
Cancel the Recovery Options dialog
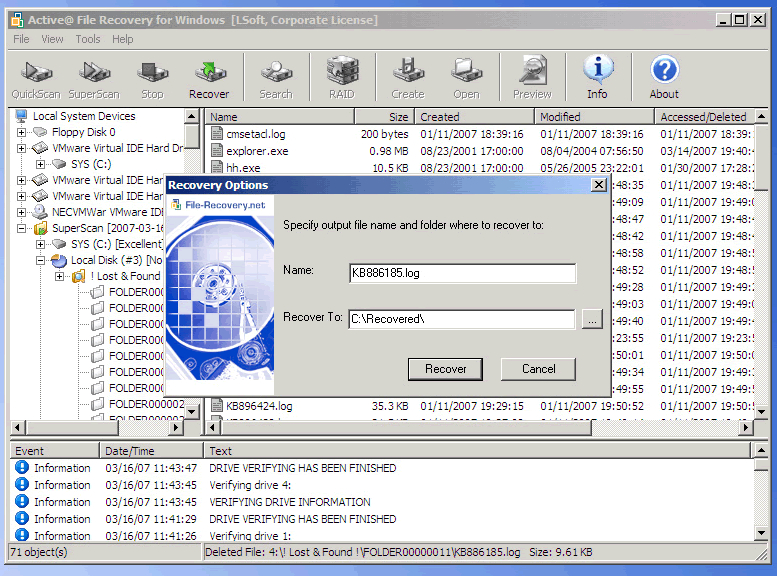point(538,369)
